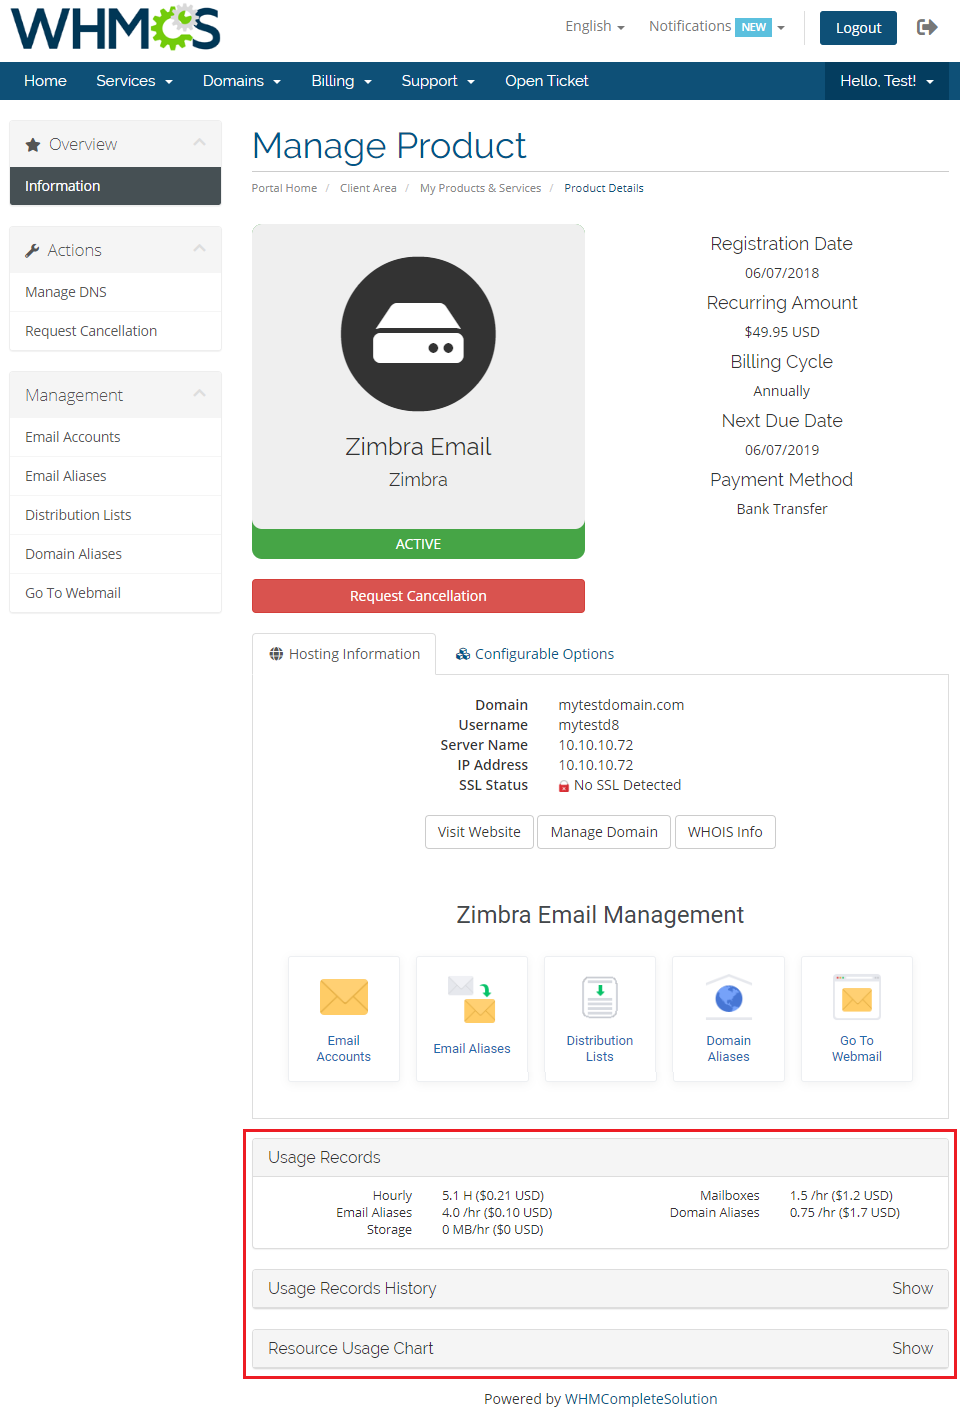Open the Distribution Lists tile icon
960x1413 pixels.
point(600,997)
